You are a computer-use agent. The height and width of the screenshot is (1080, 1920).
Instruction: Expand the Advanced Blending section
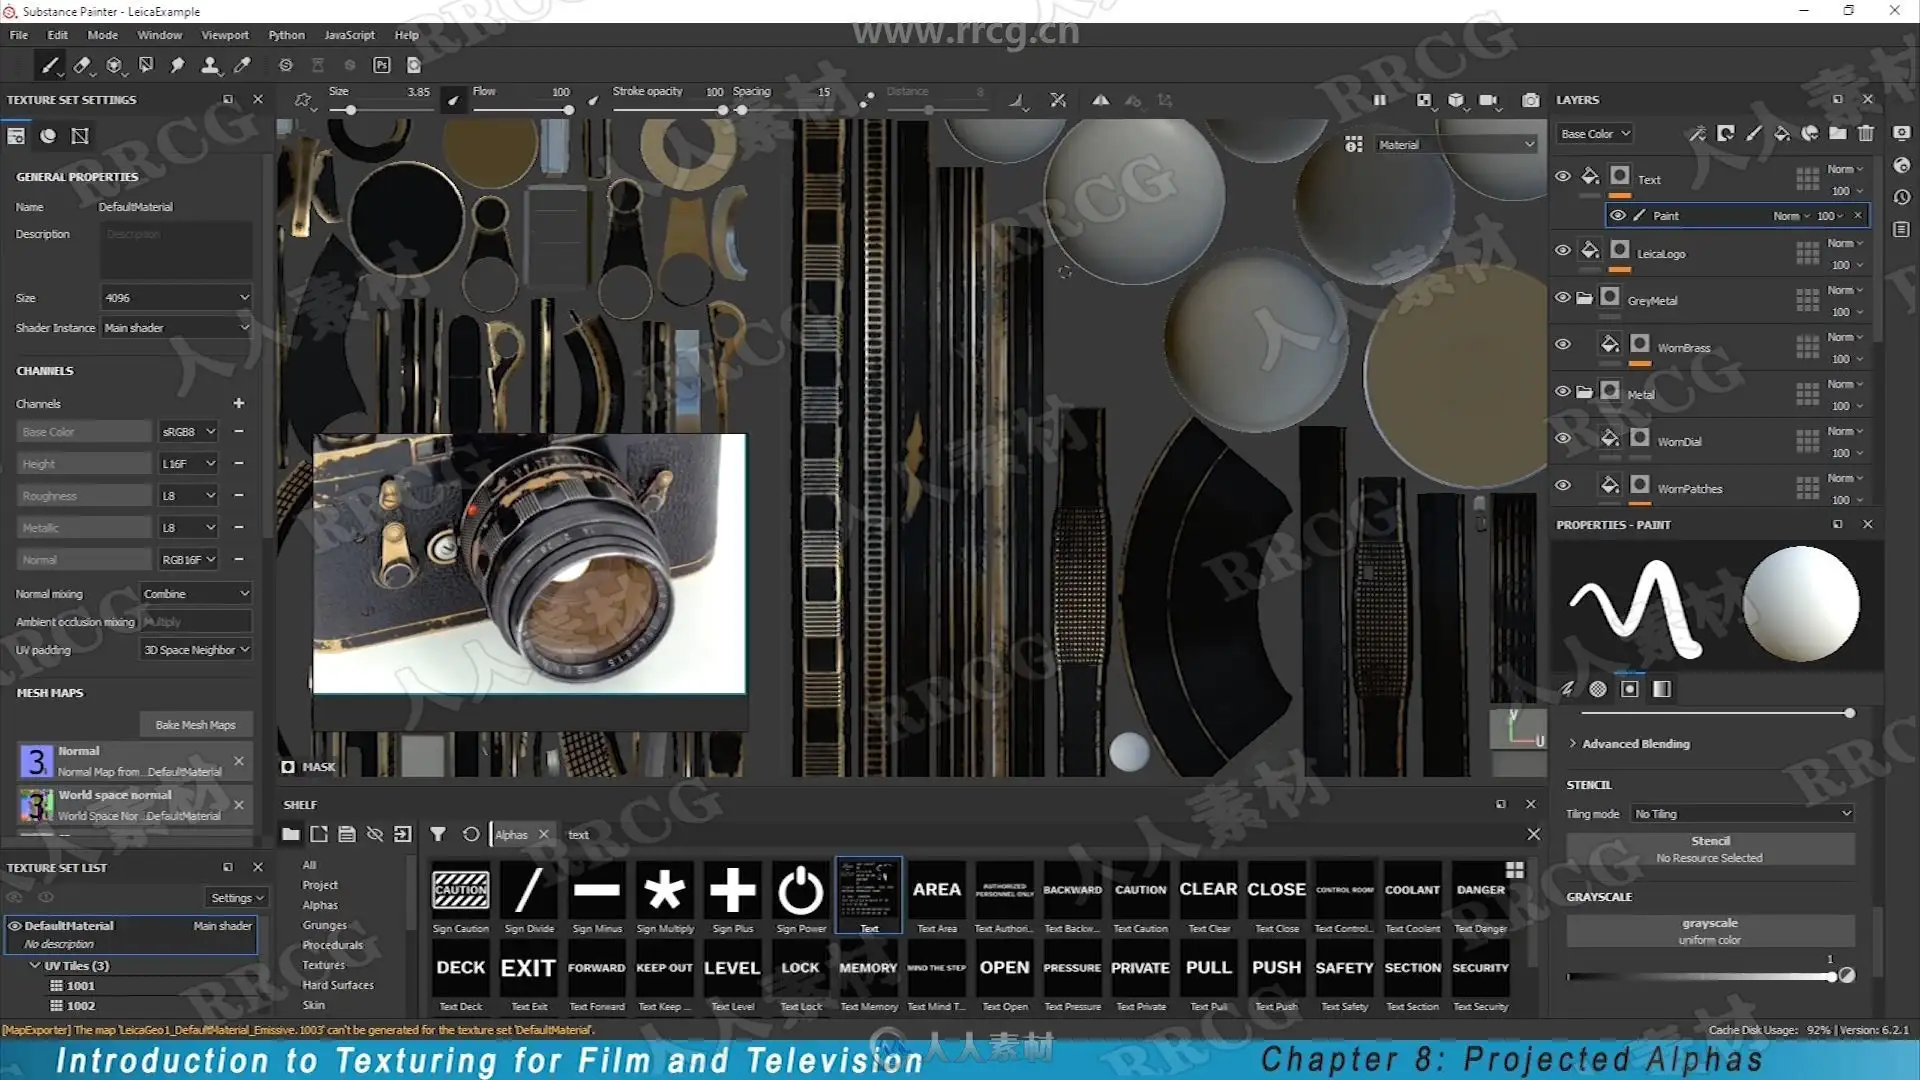point(1635,744)
